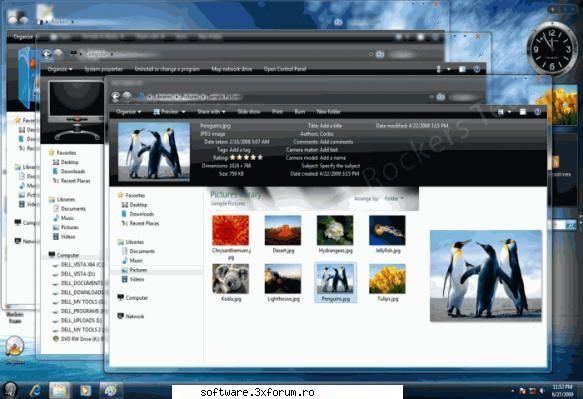Viewport: 583px width, 399px height.
Task: Select the Desert.jpg thumbnail
Action: (283, 231)
